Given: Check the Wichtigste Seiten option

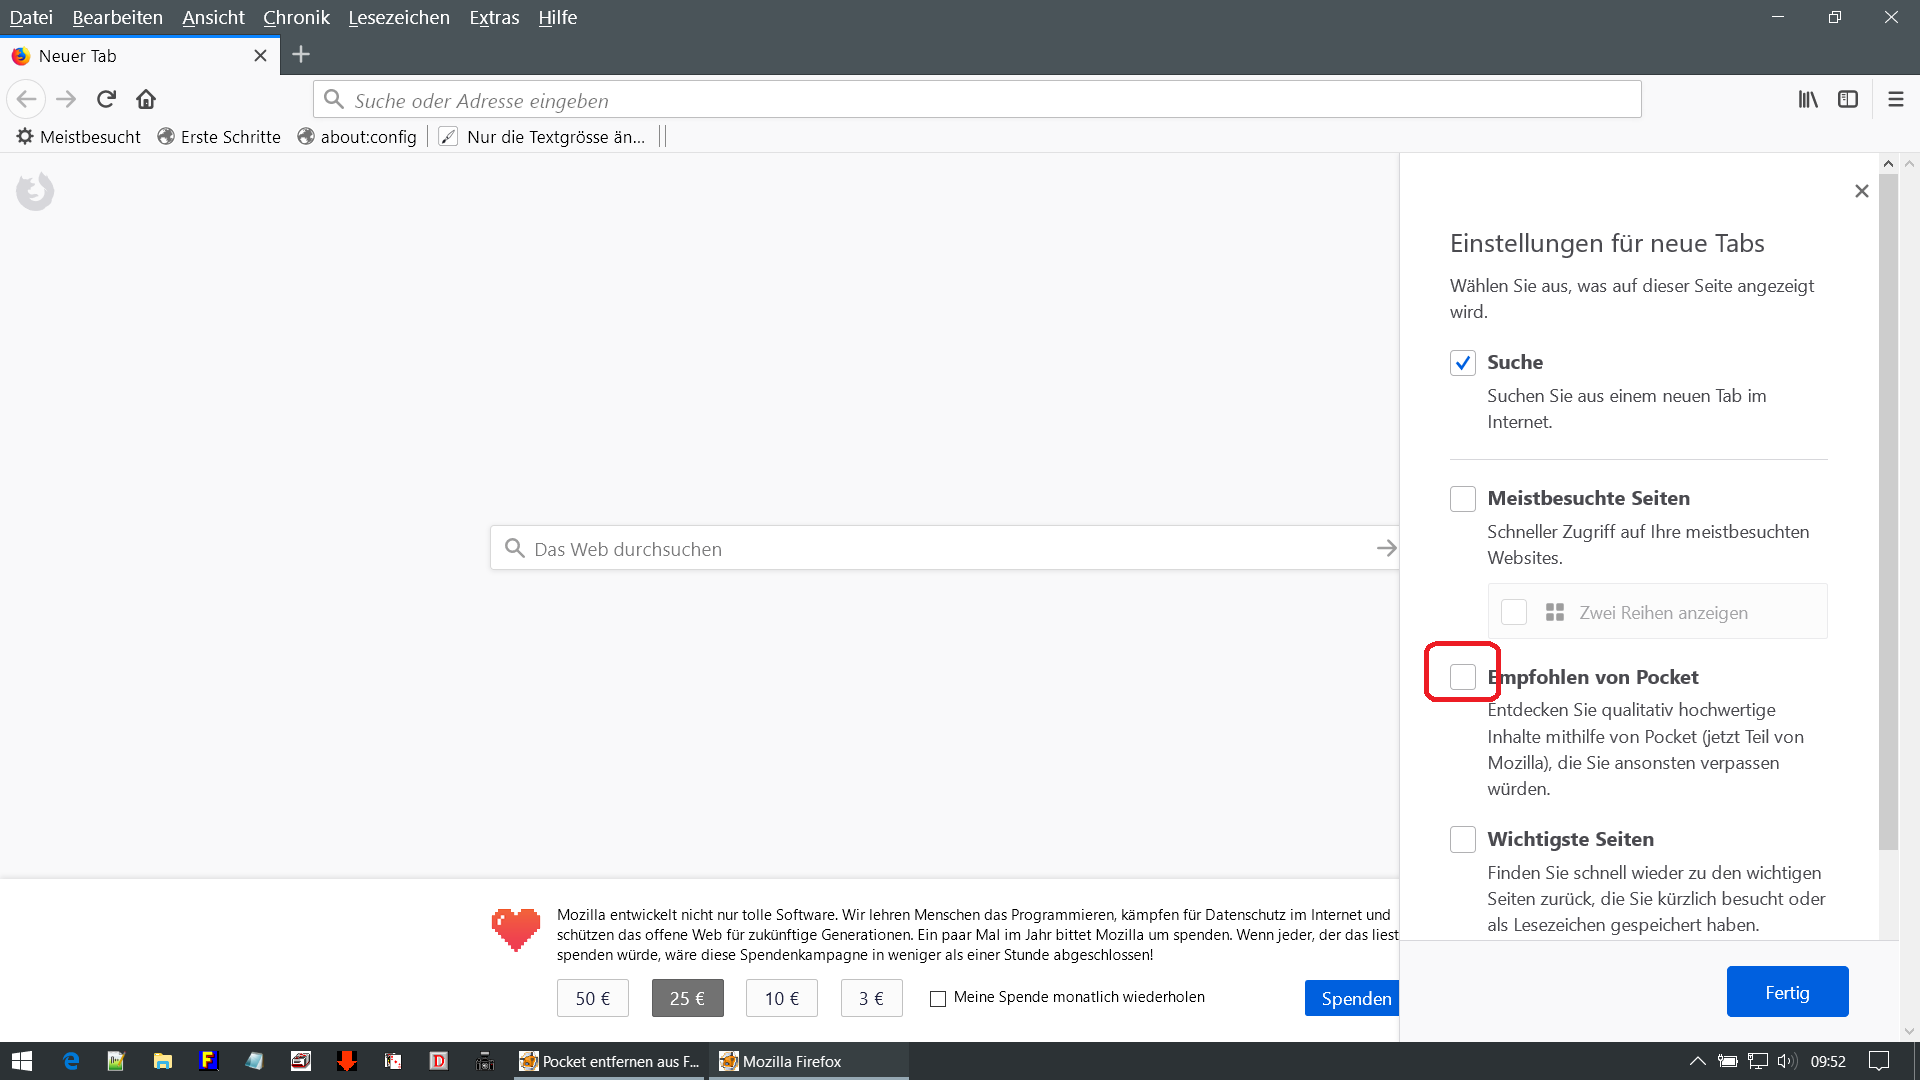Looking at the screenshot, I should click(1463, 840).
